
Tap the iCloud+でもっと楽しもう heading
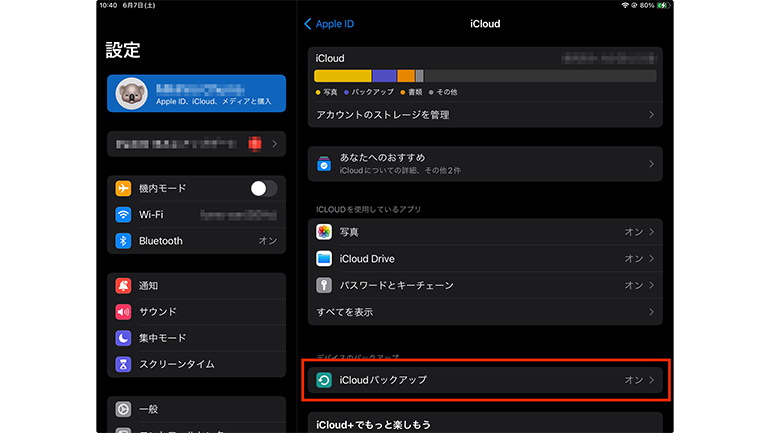[373, 425]
